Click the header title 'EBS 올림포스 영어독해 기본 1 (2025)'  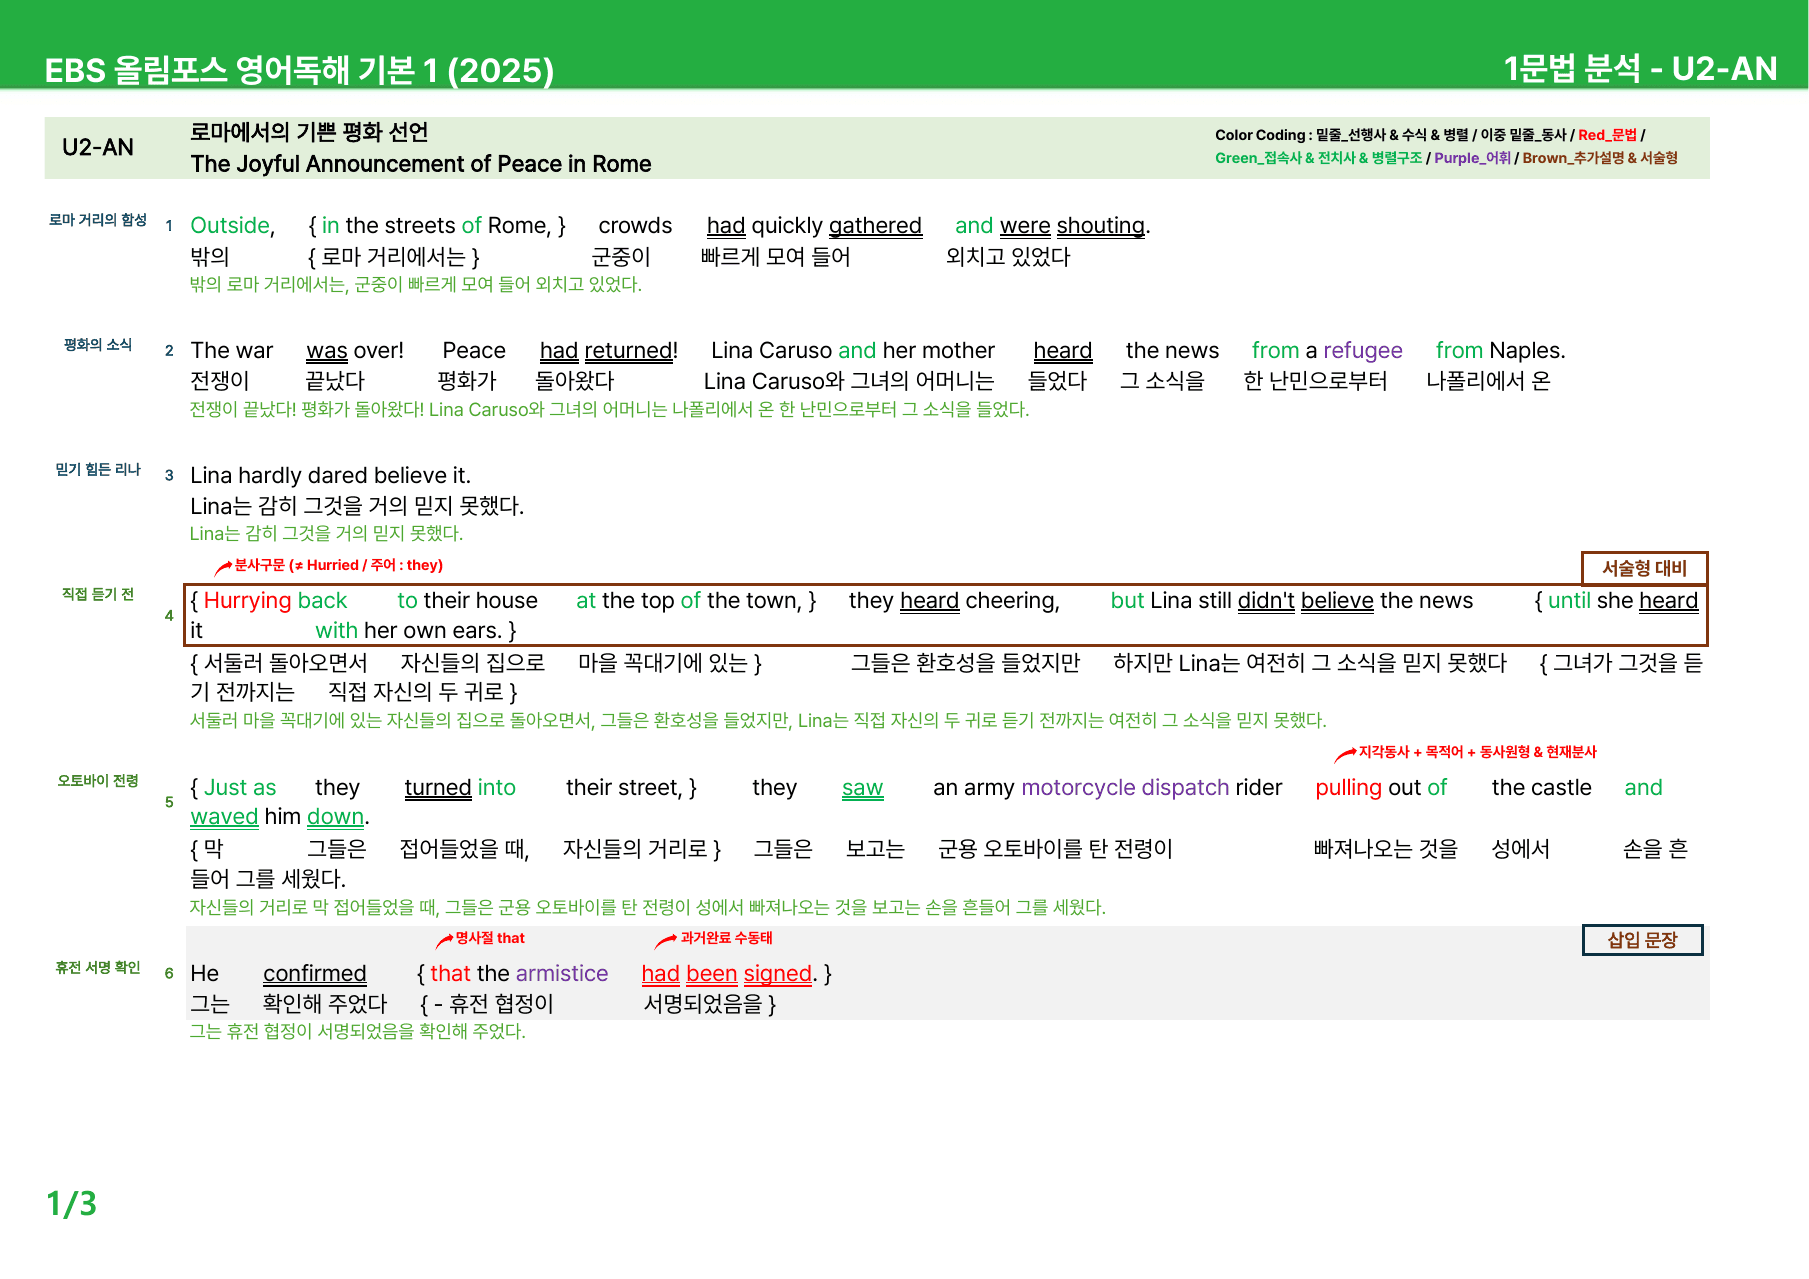[x=299, y=70]
